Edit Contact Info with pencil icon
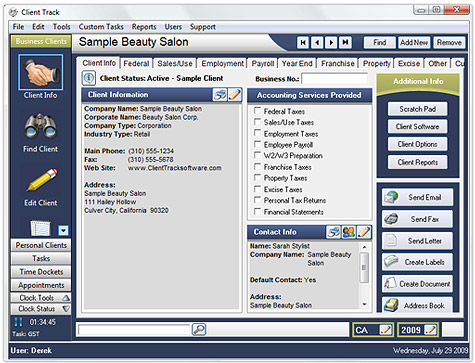 coord(364,232)
